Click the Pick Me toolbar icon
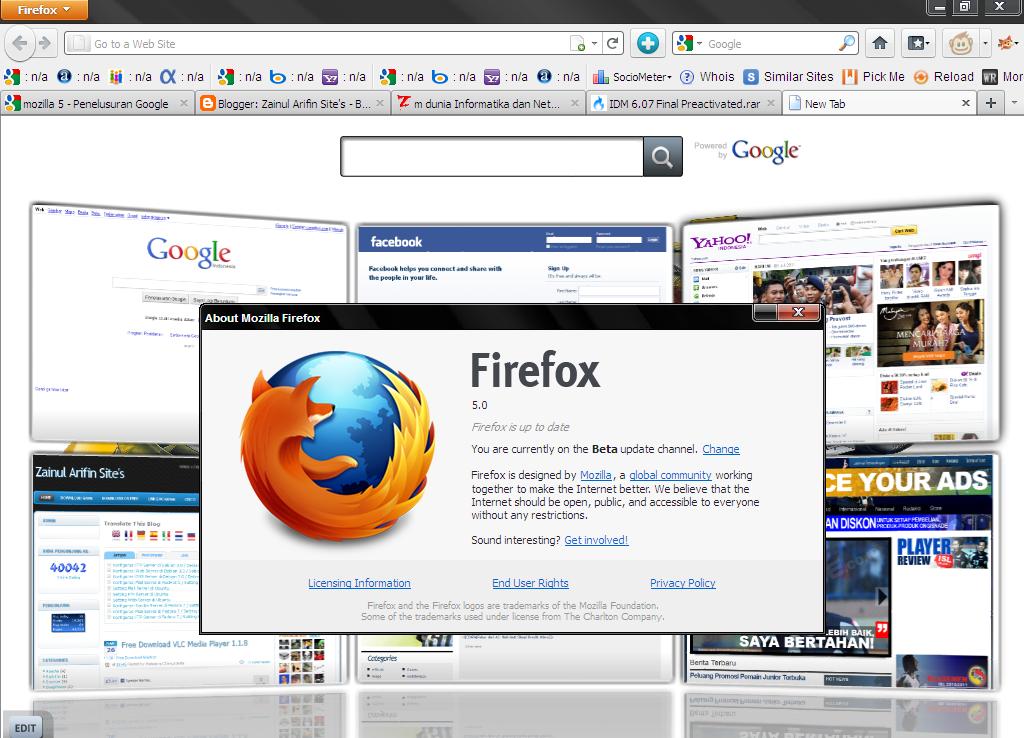Image resolution: width=1024 pixels, height=738 pixels. click(860, 77)
